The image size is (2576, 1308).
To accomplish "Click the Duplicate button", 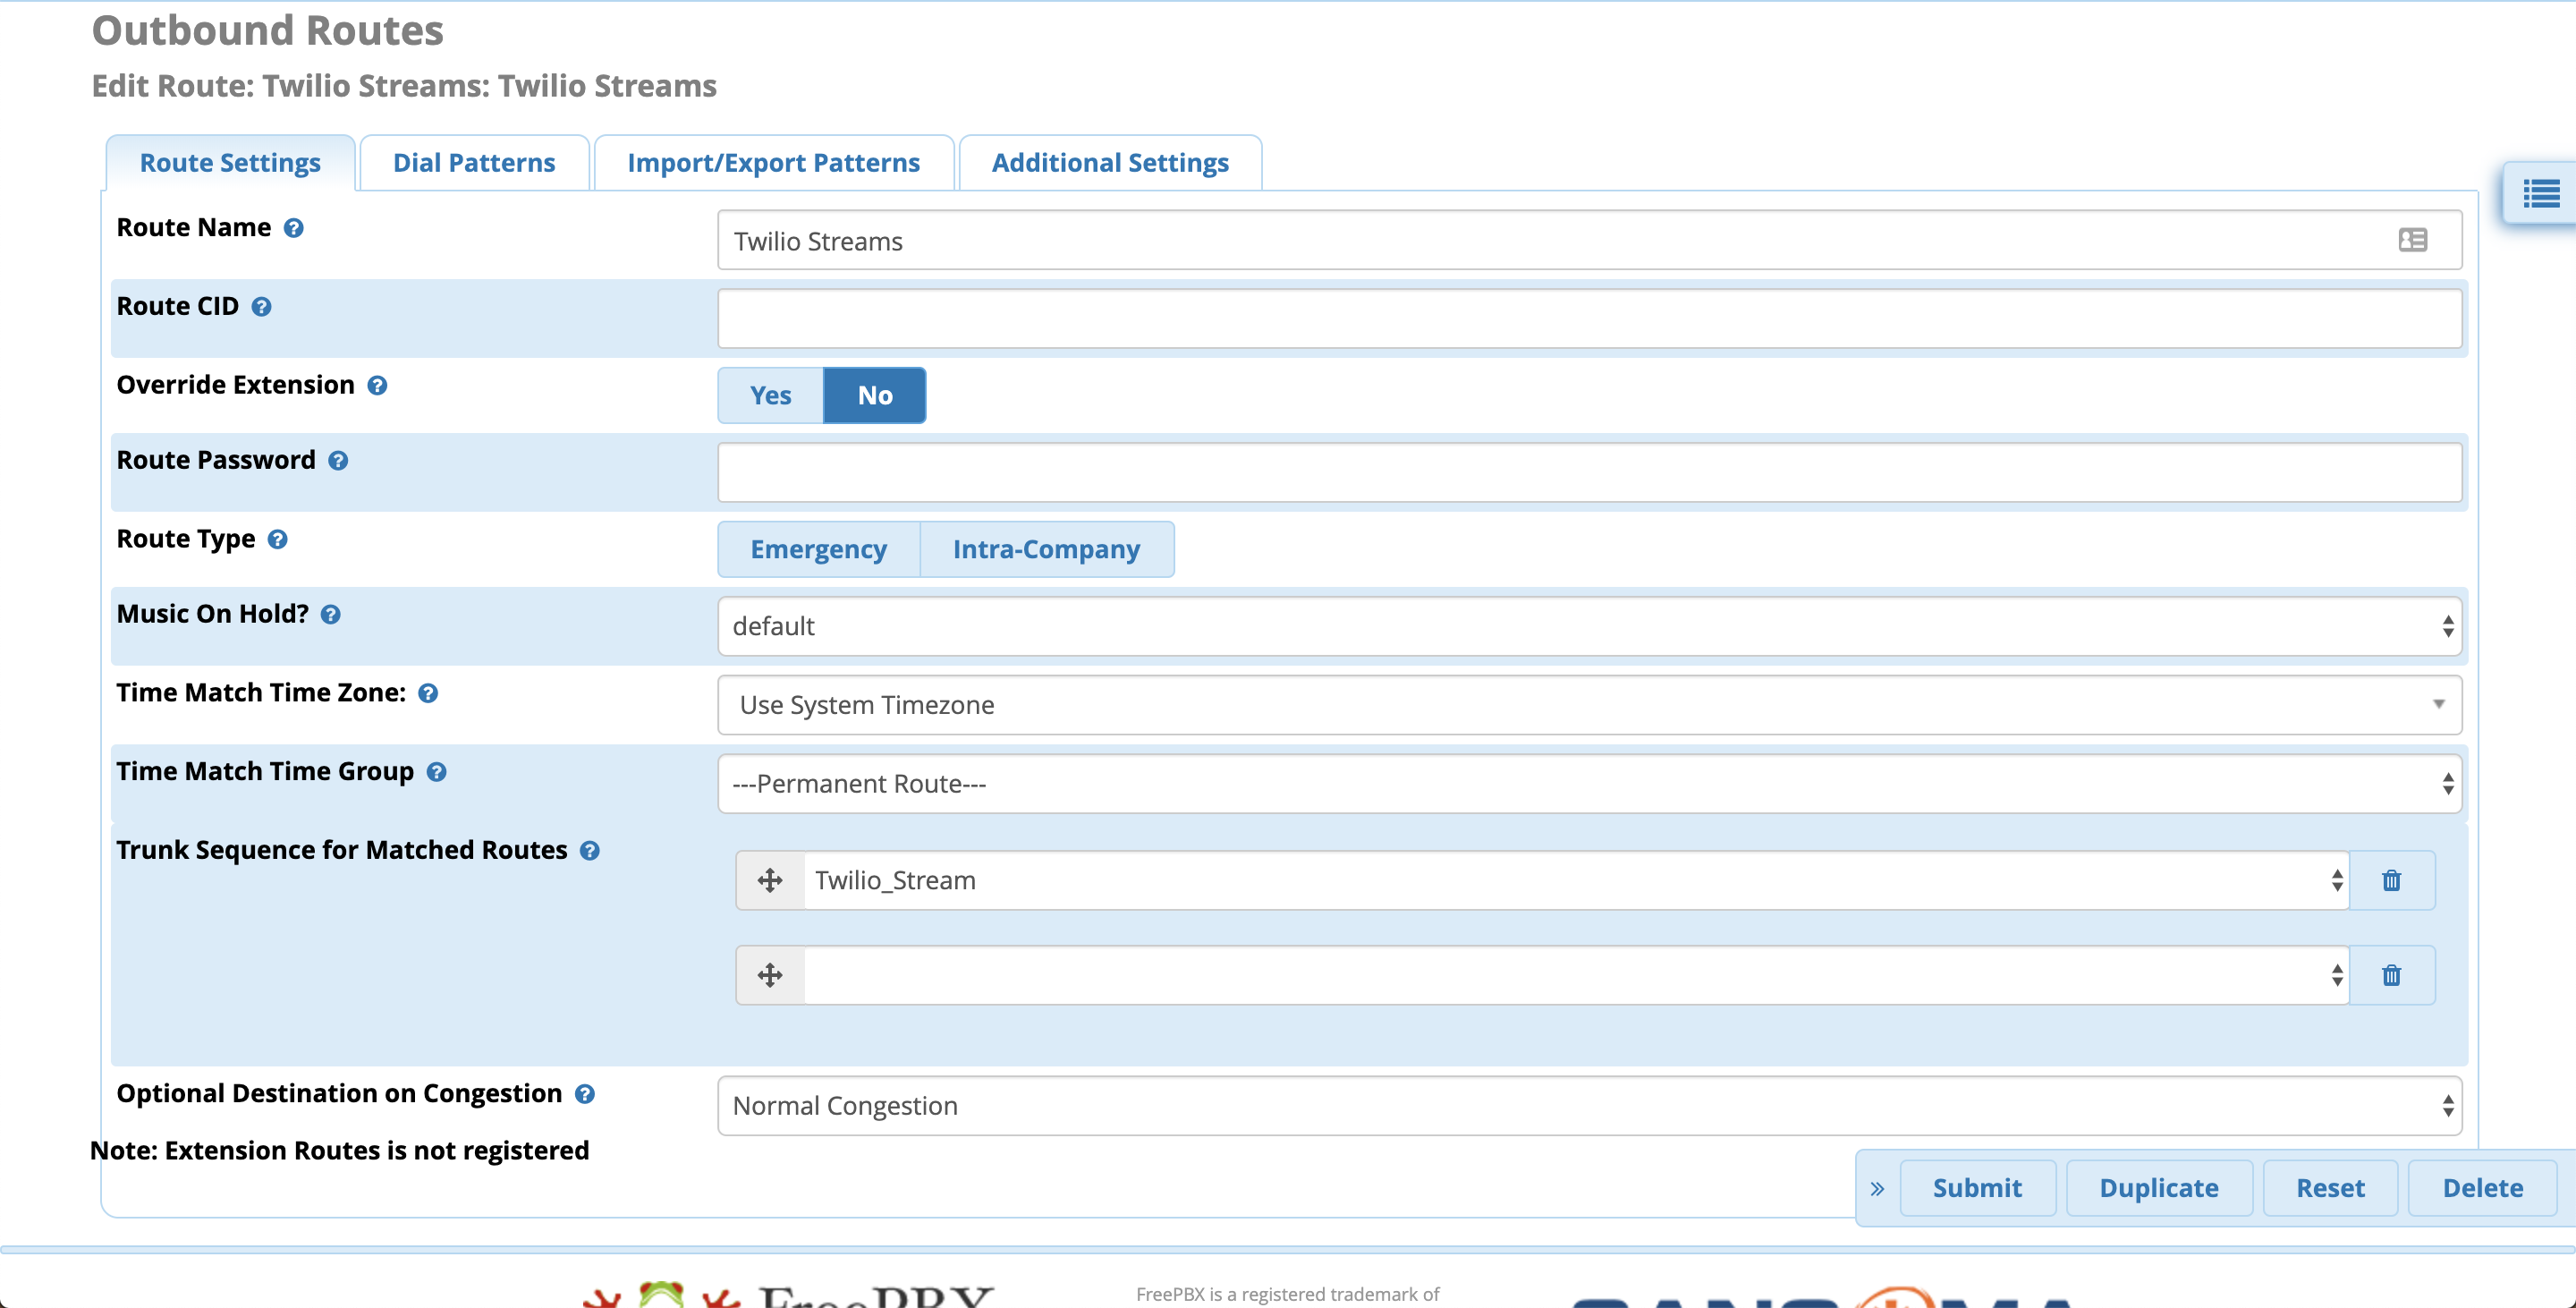I will click(x=2158, y=1189).
